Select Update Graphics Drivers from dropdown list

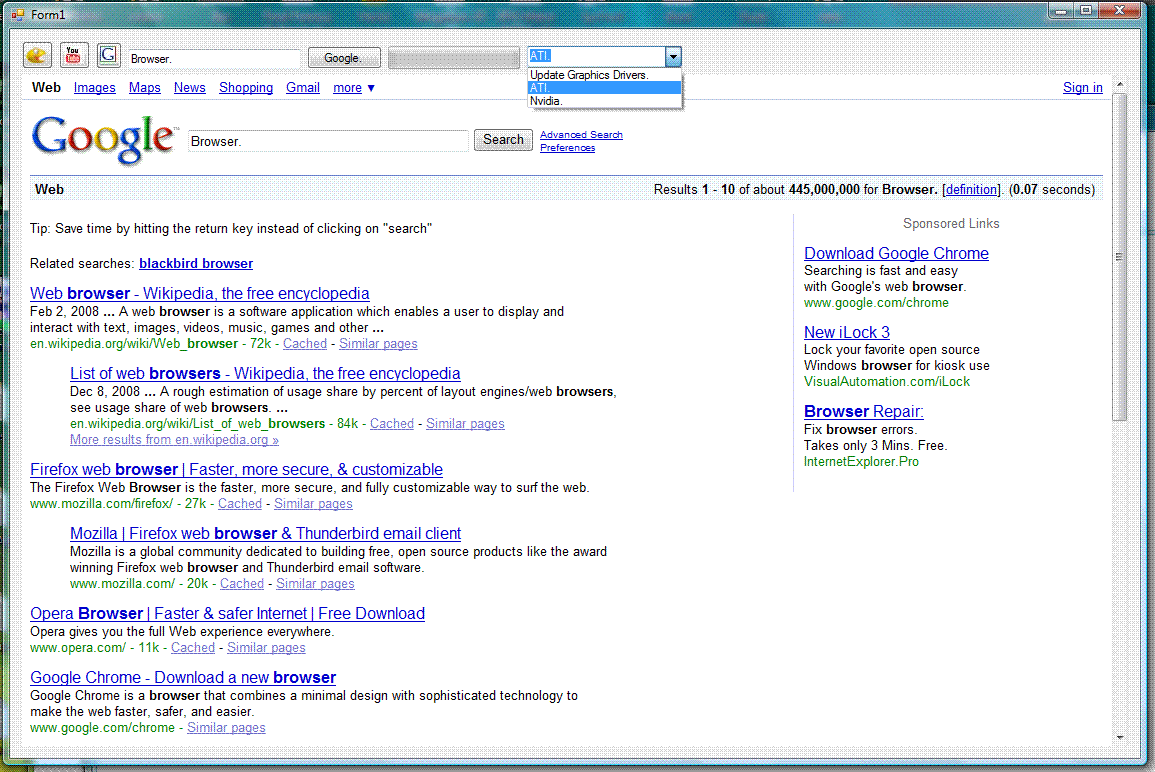[605, 75]
